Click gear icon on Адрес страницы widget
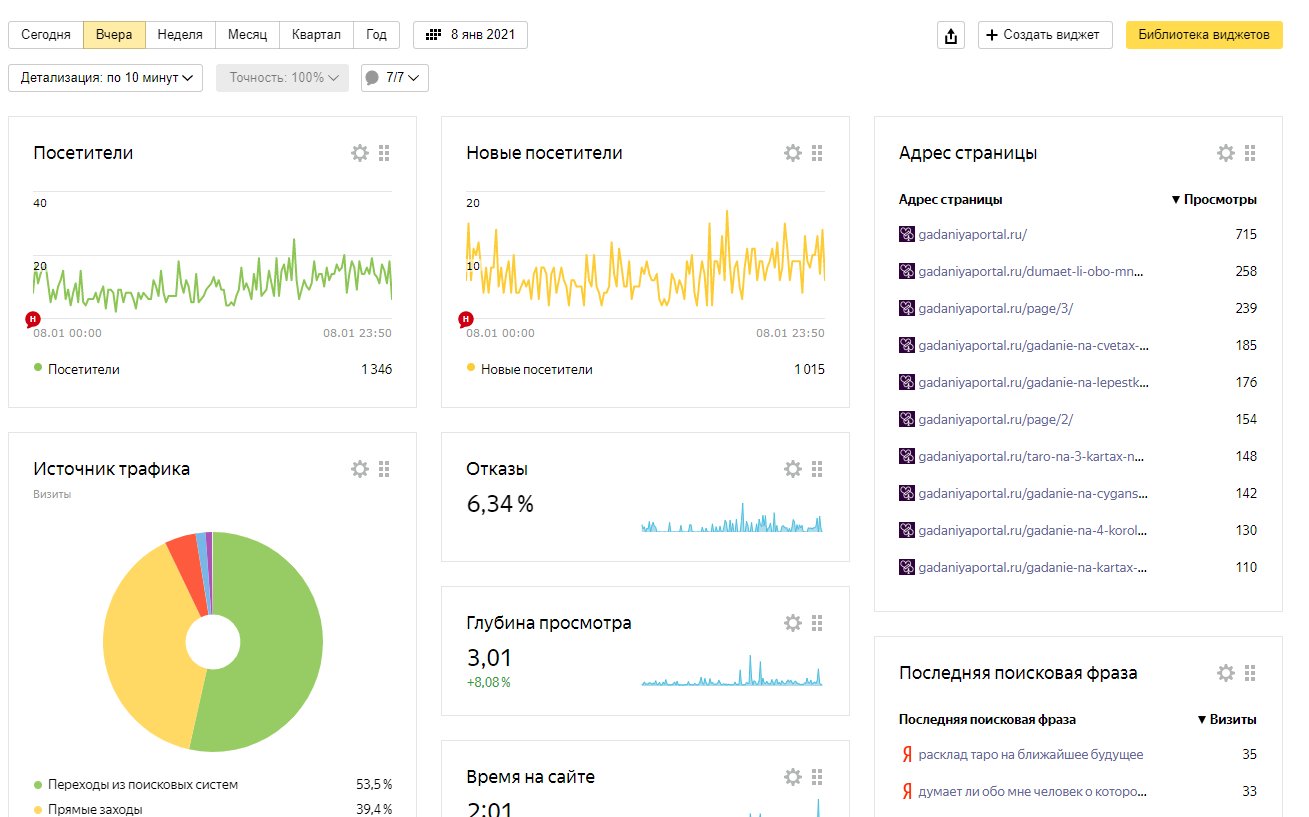 [x=1226, y=153]
